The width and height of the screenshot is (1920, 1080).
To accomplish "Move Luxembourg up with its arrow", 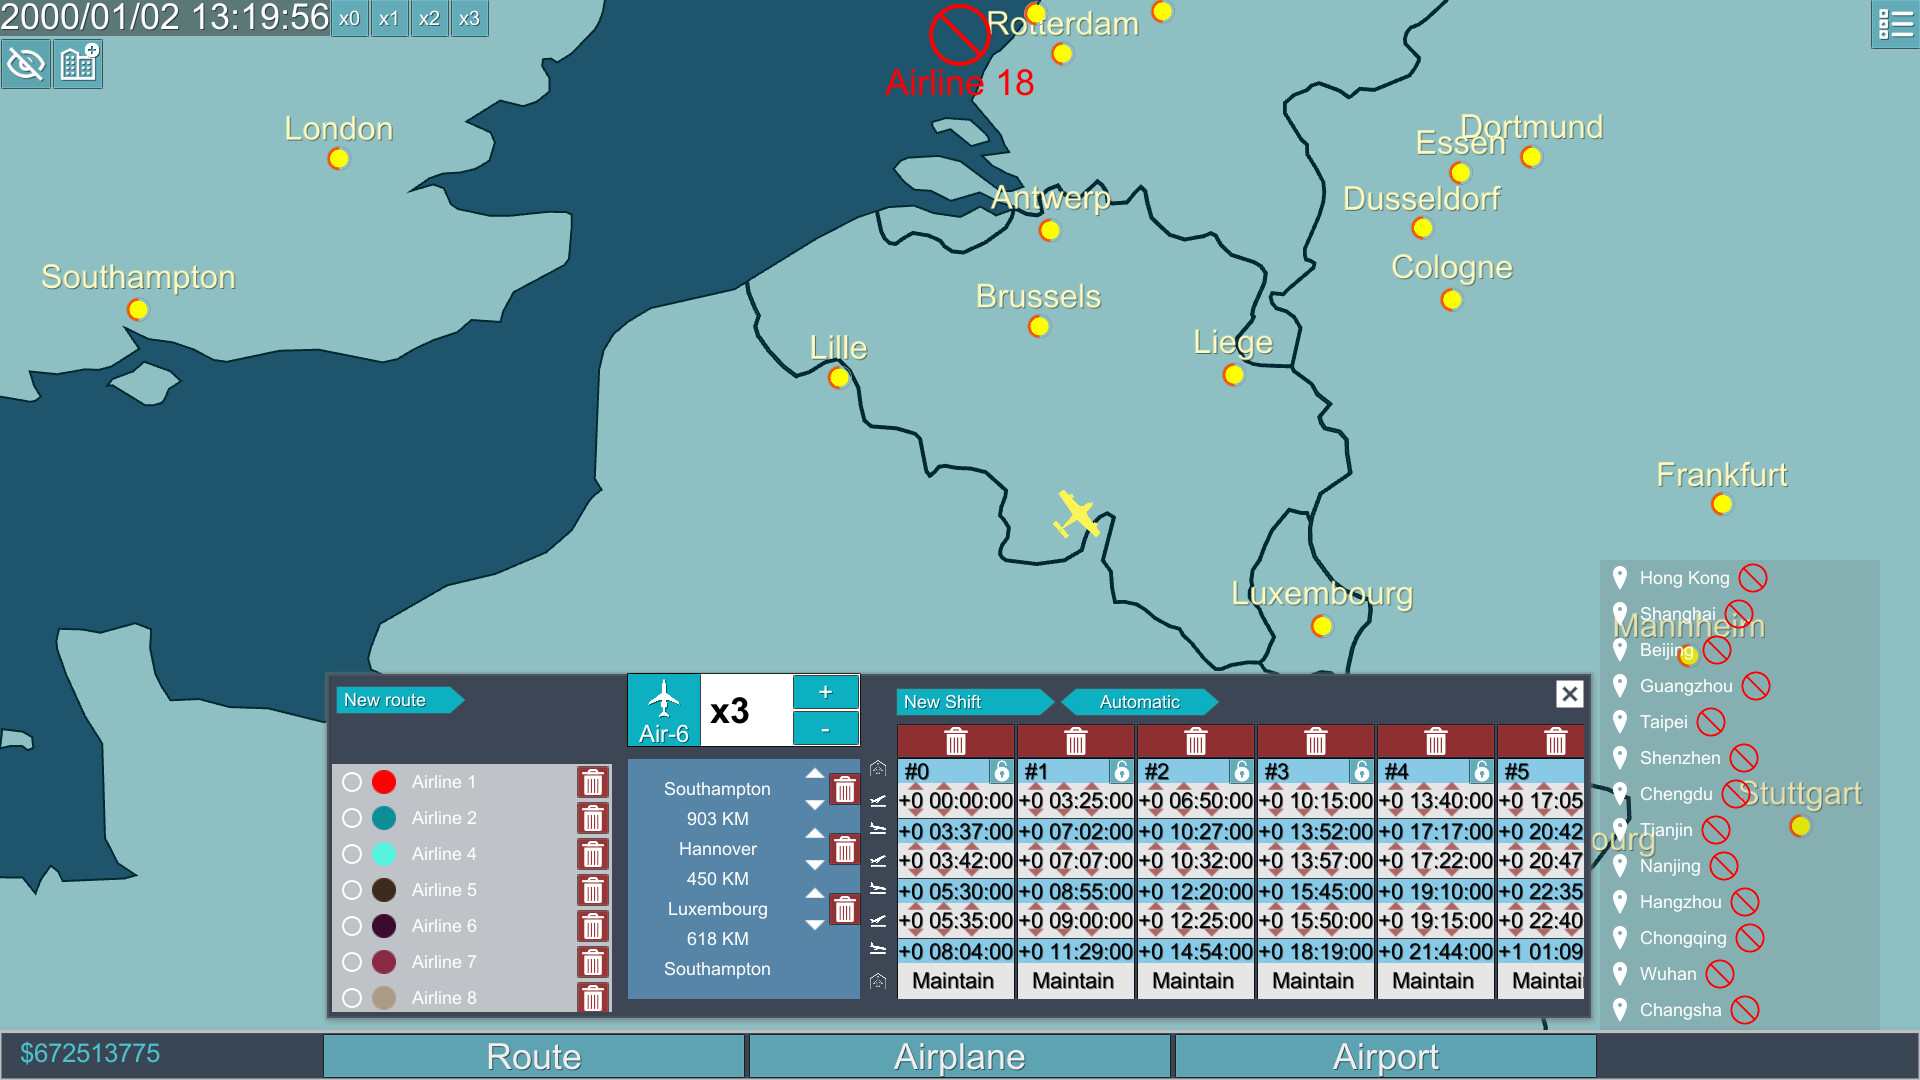I will click(x=815, y=894).
